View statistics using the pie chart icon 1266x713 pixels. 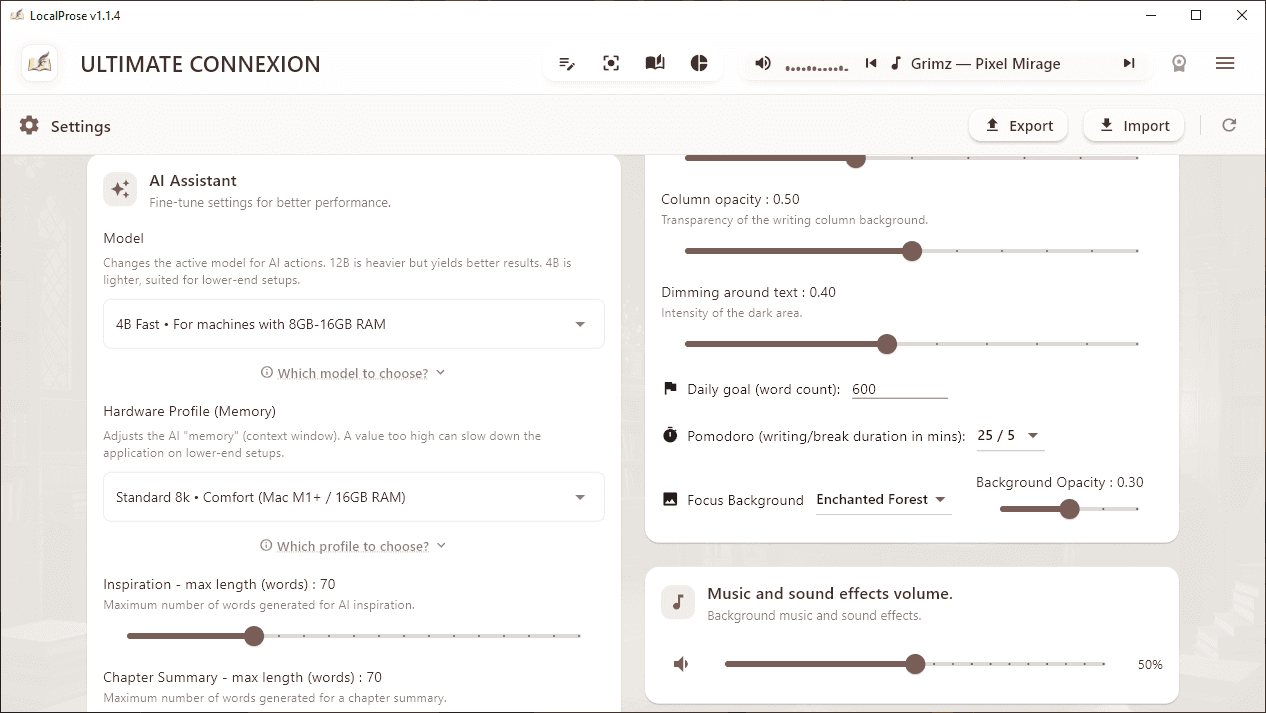(699, 62)
